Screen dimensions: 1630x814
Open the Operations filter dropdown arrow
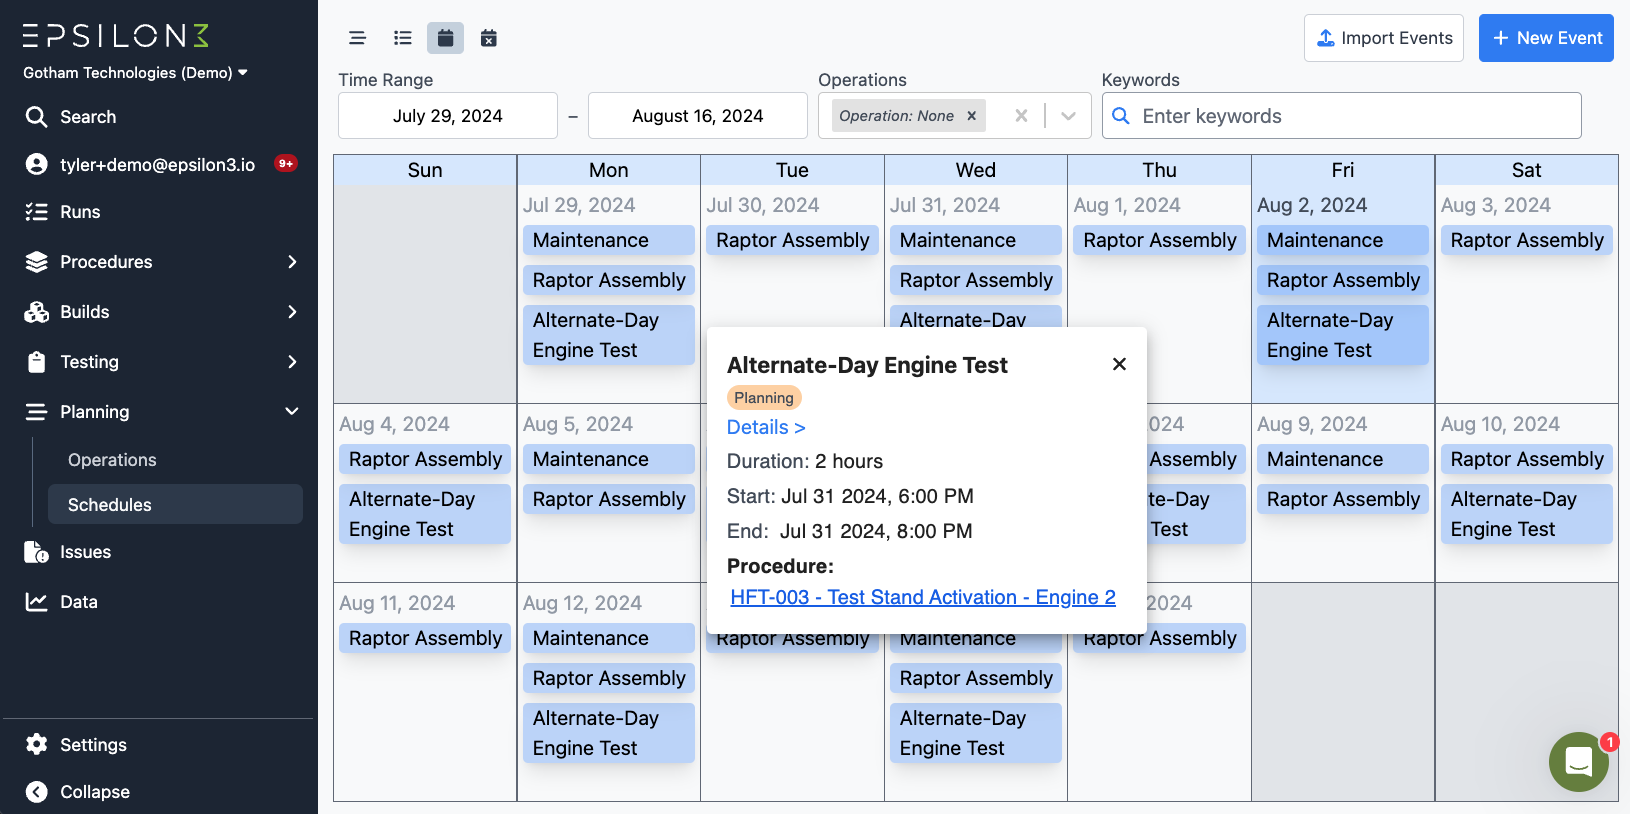click(1069, 116)
